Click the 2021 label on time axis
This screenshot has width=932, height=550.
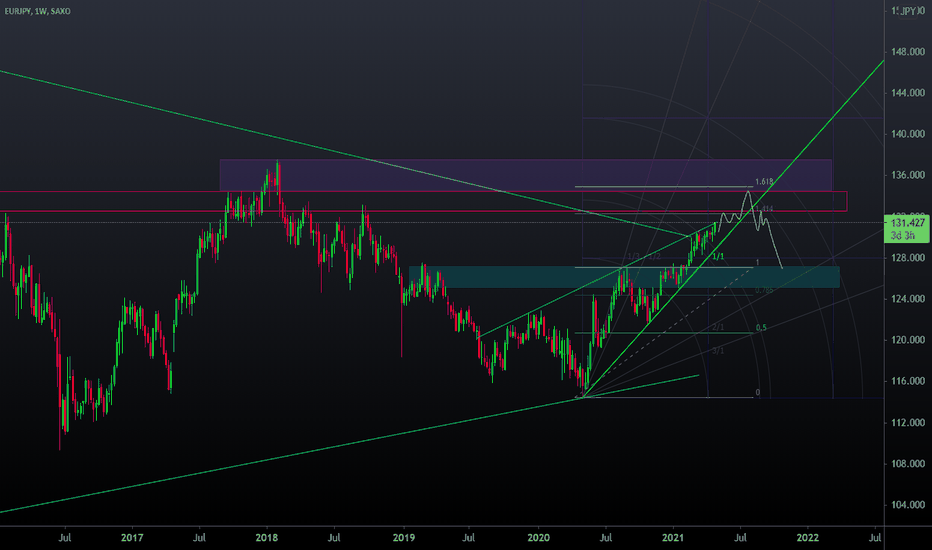(x=673, y=538)
